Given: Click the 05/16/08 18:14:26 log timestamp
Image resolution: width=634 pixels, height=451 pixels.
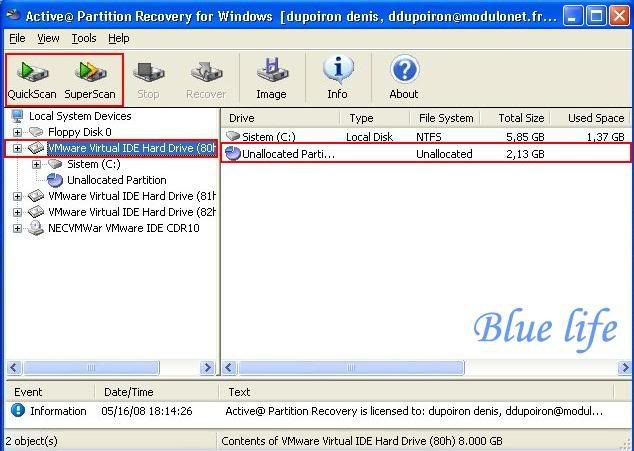Looking at the screenshot, I should click(x=147, y=411).
